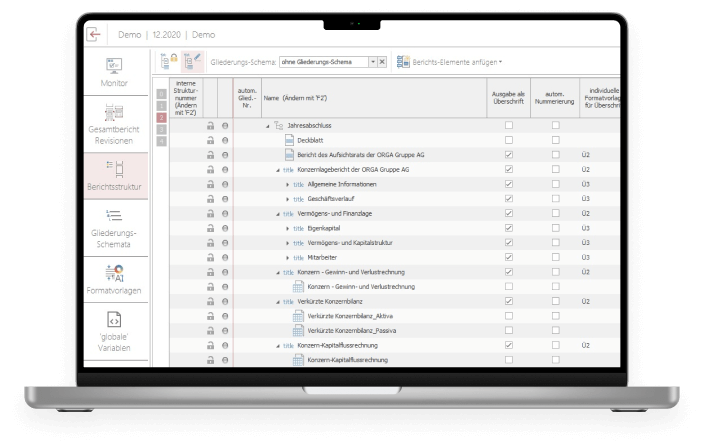
Task: Click the structure lock toolbar icon
Action: pyautogui.click(x=169, y=61)
